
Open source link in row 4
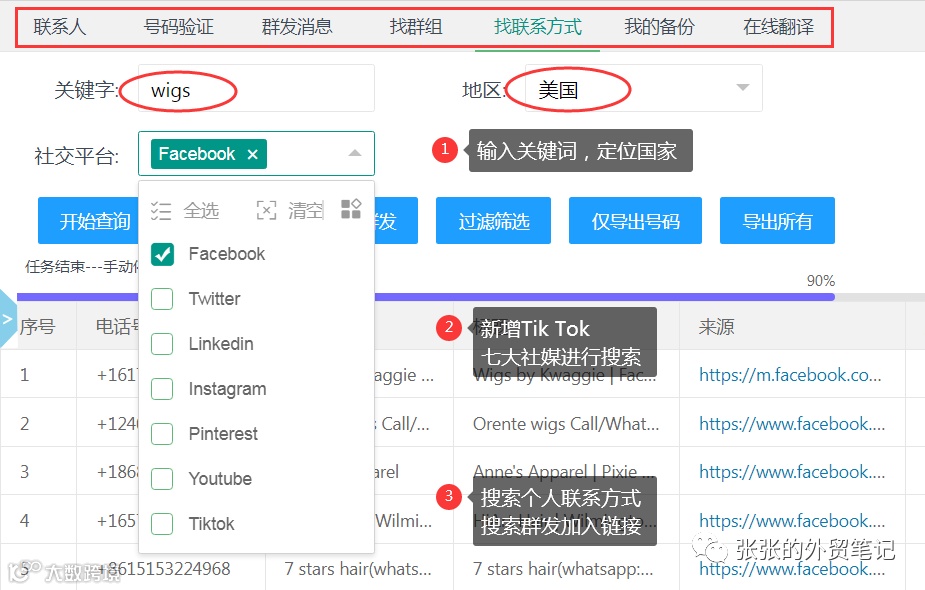792,521
